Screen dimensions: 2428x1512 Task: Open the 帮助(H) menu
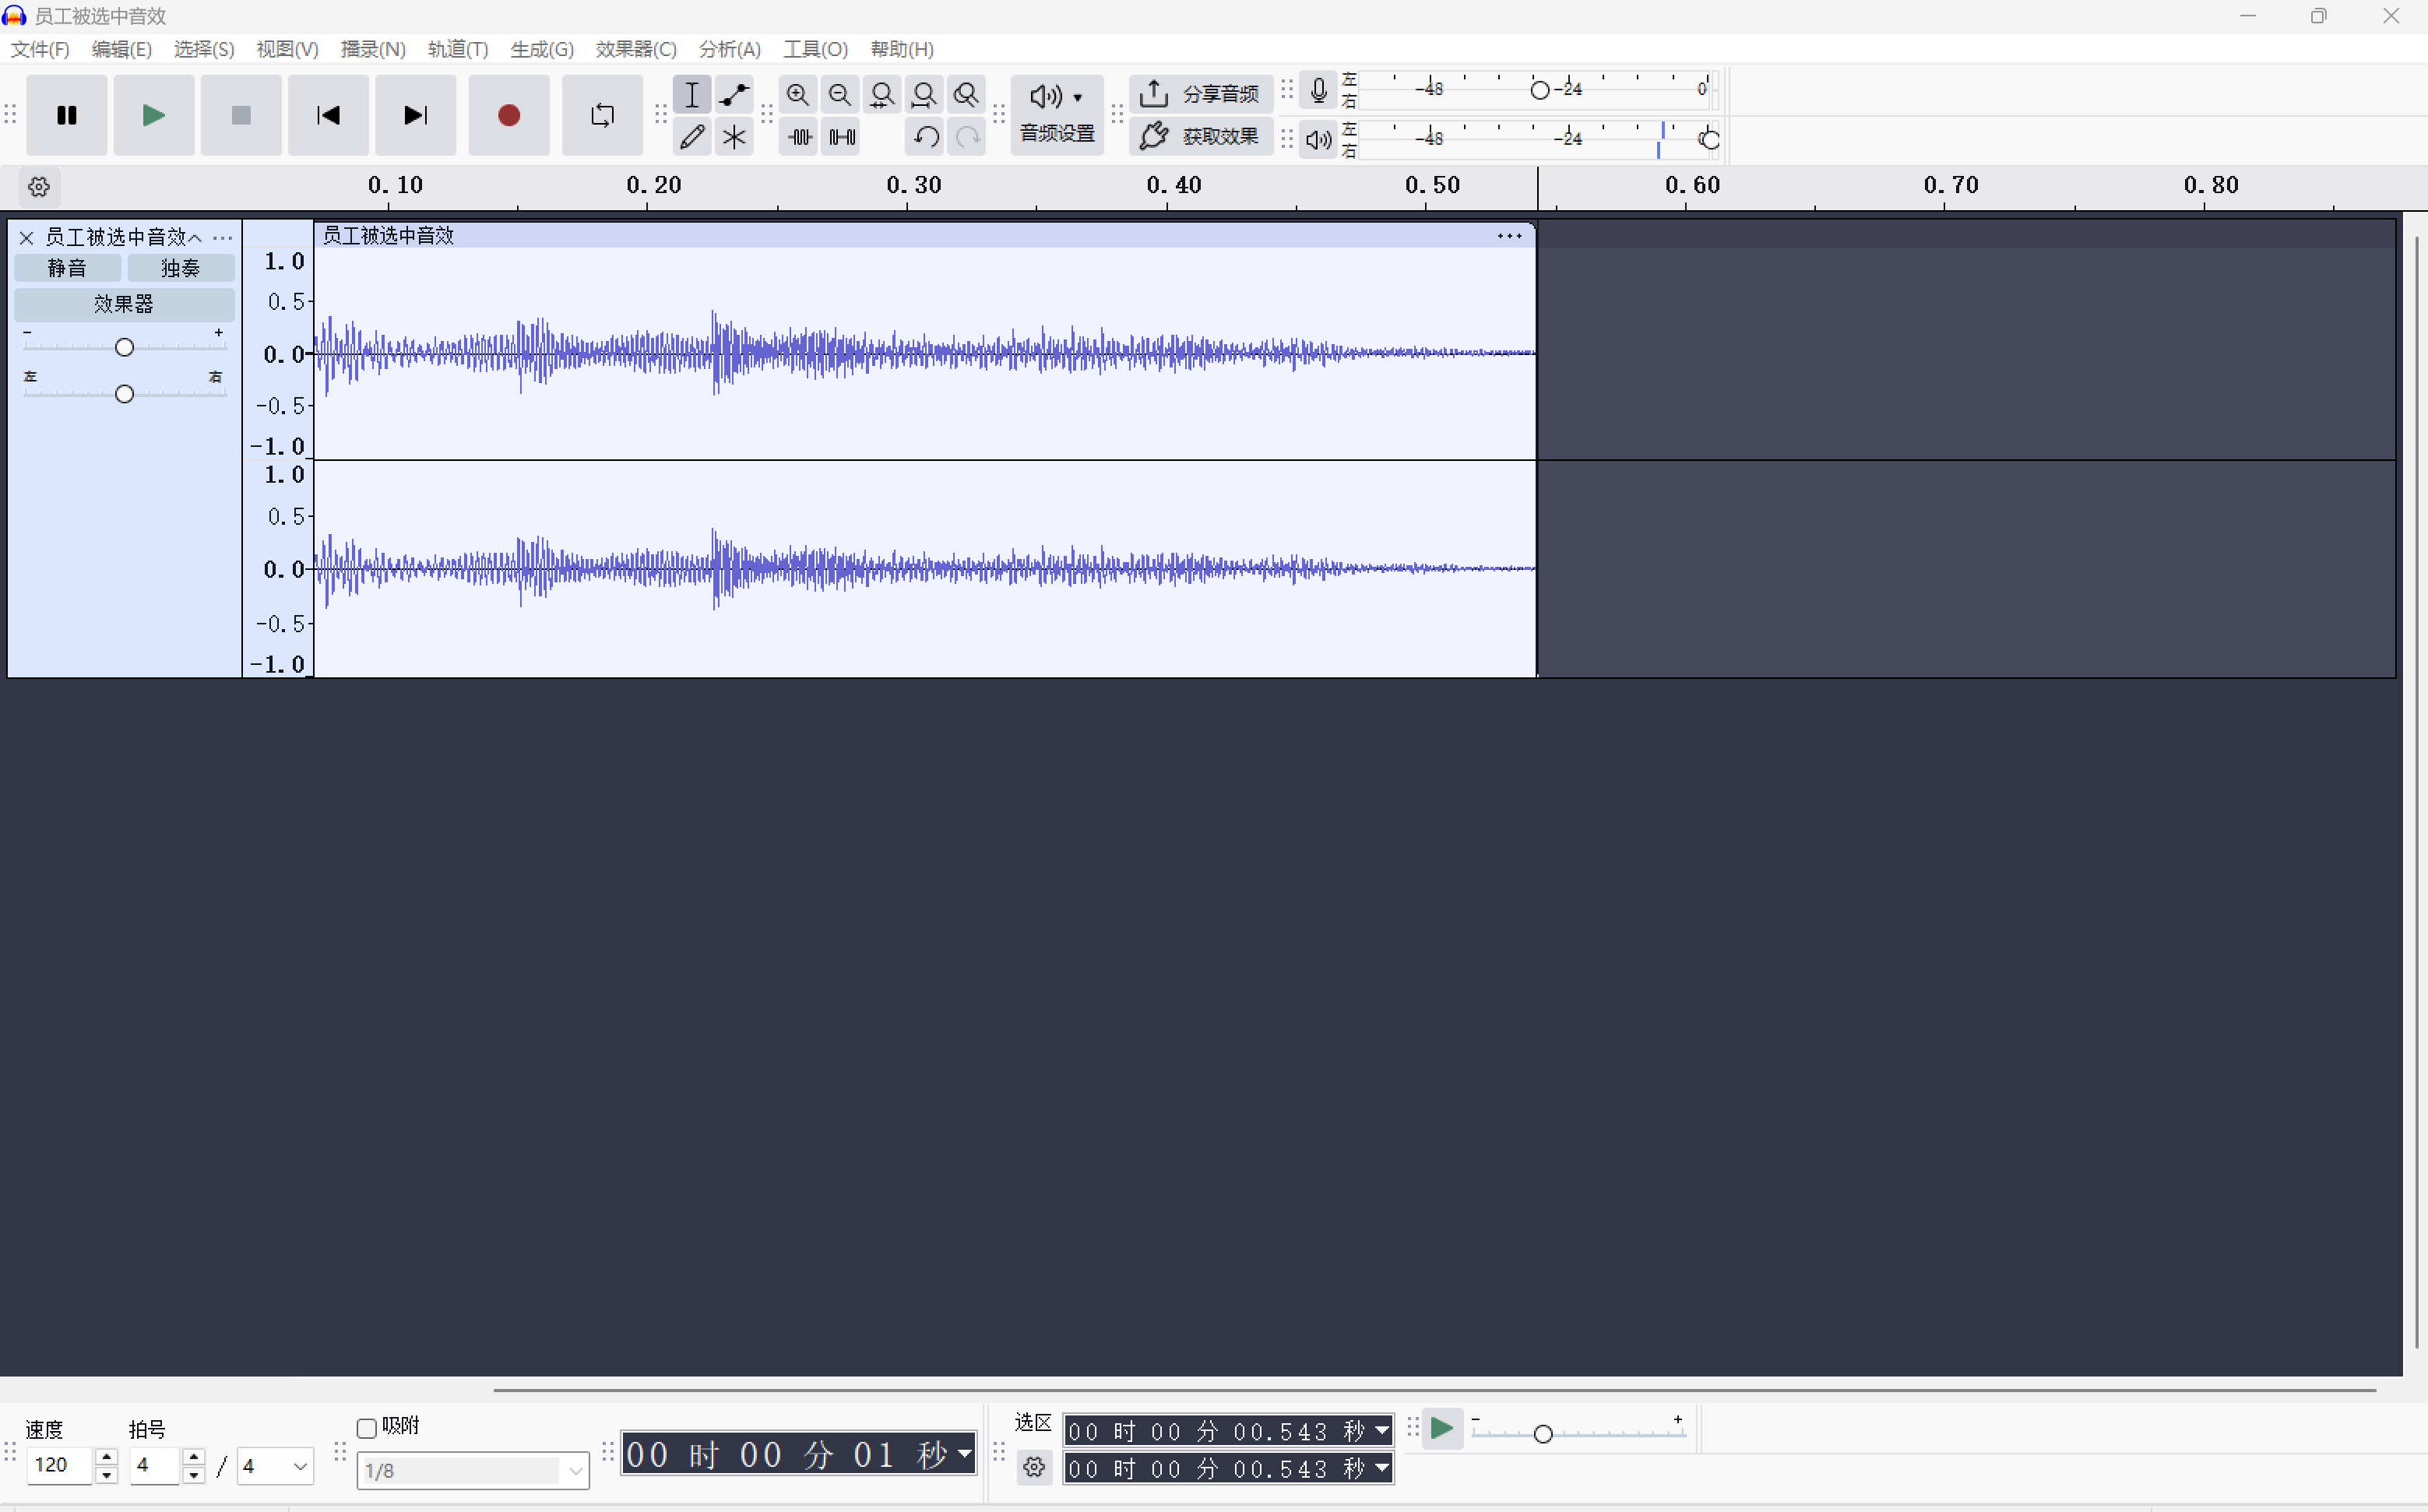(902, 49)
